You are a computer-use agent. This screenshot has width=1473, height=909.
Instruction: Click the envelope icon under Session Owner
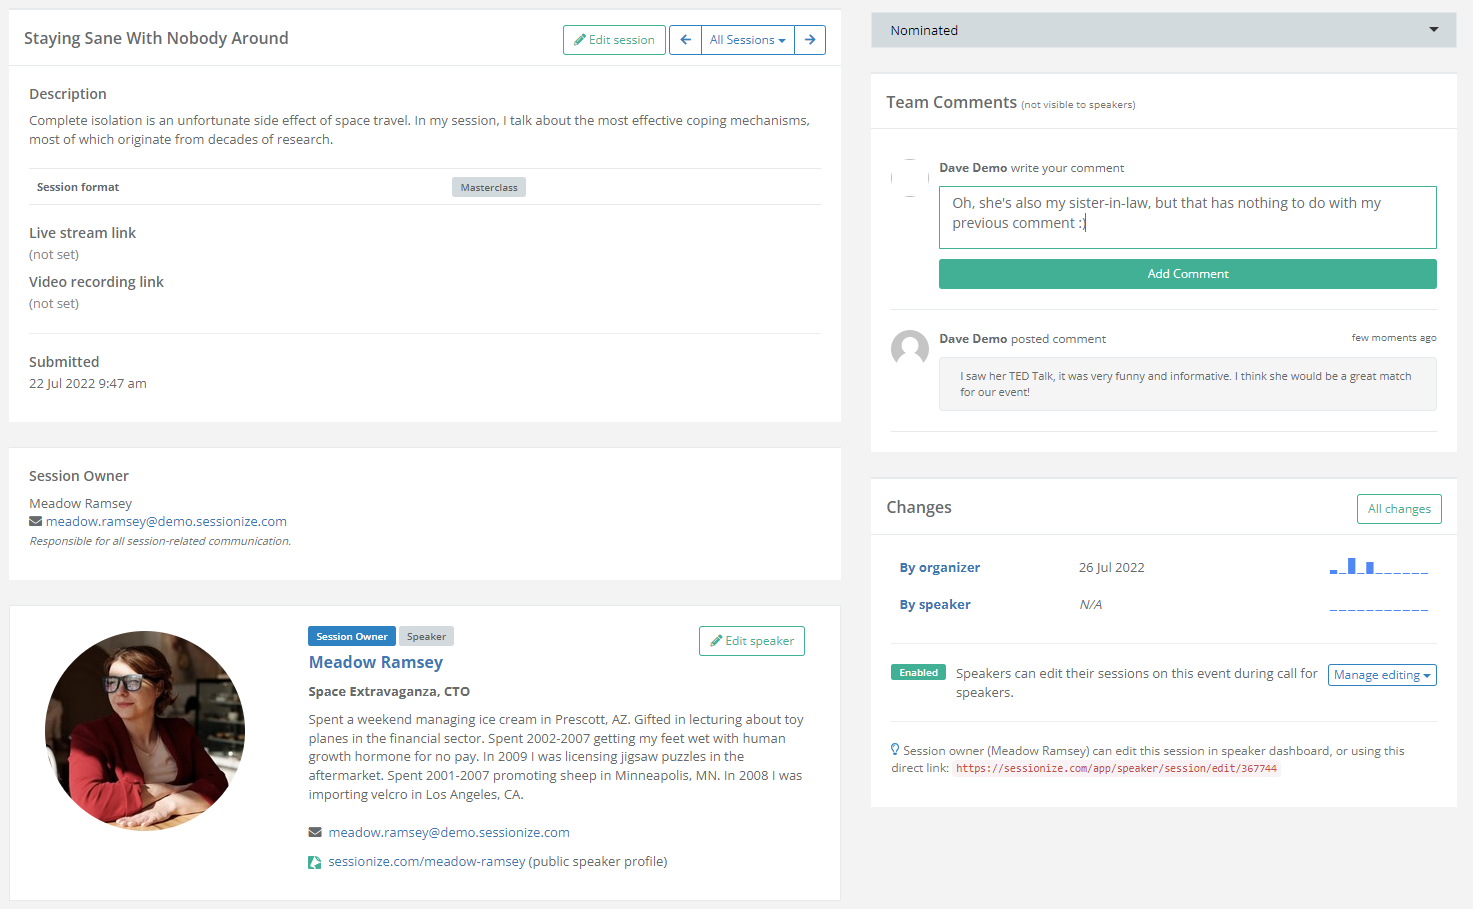36,521
